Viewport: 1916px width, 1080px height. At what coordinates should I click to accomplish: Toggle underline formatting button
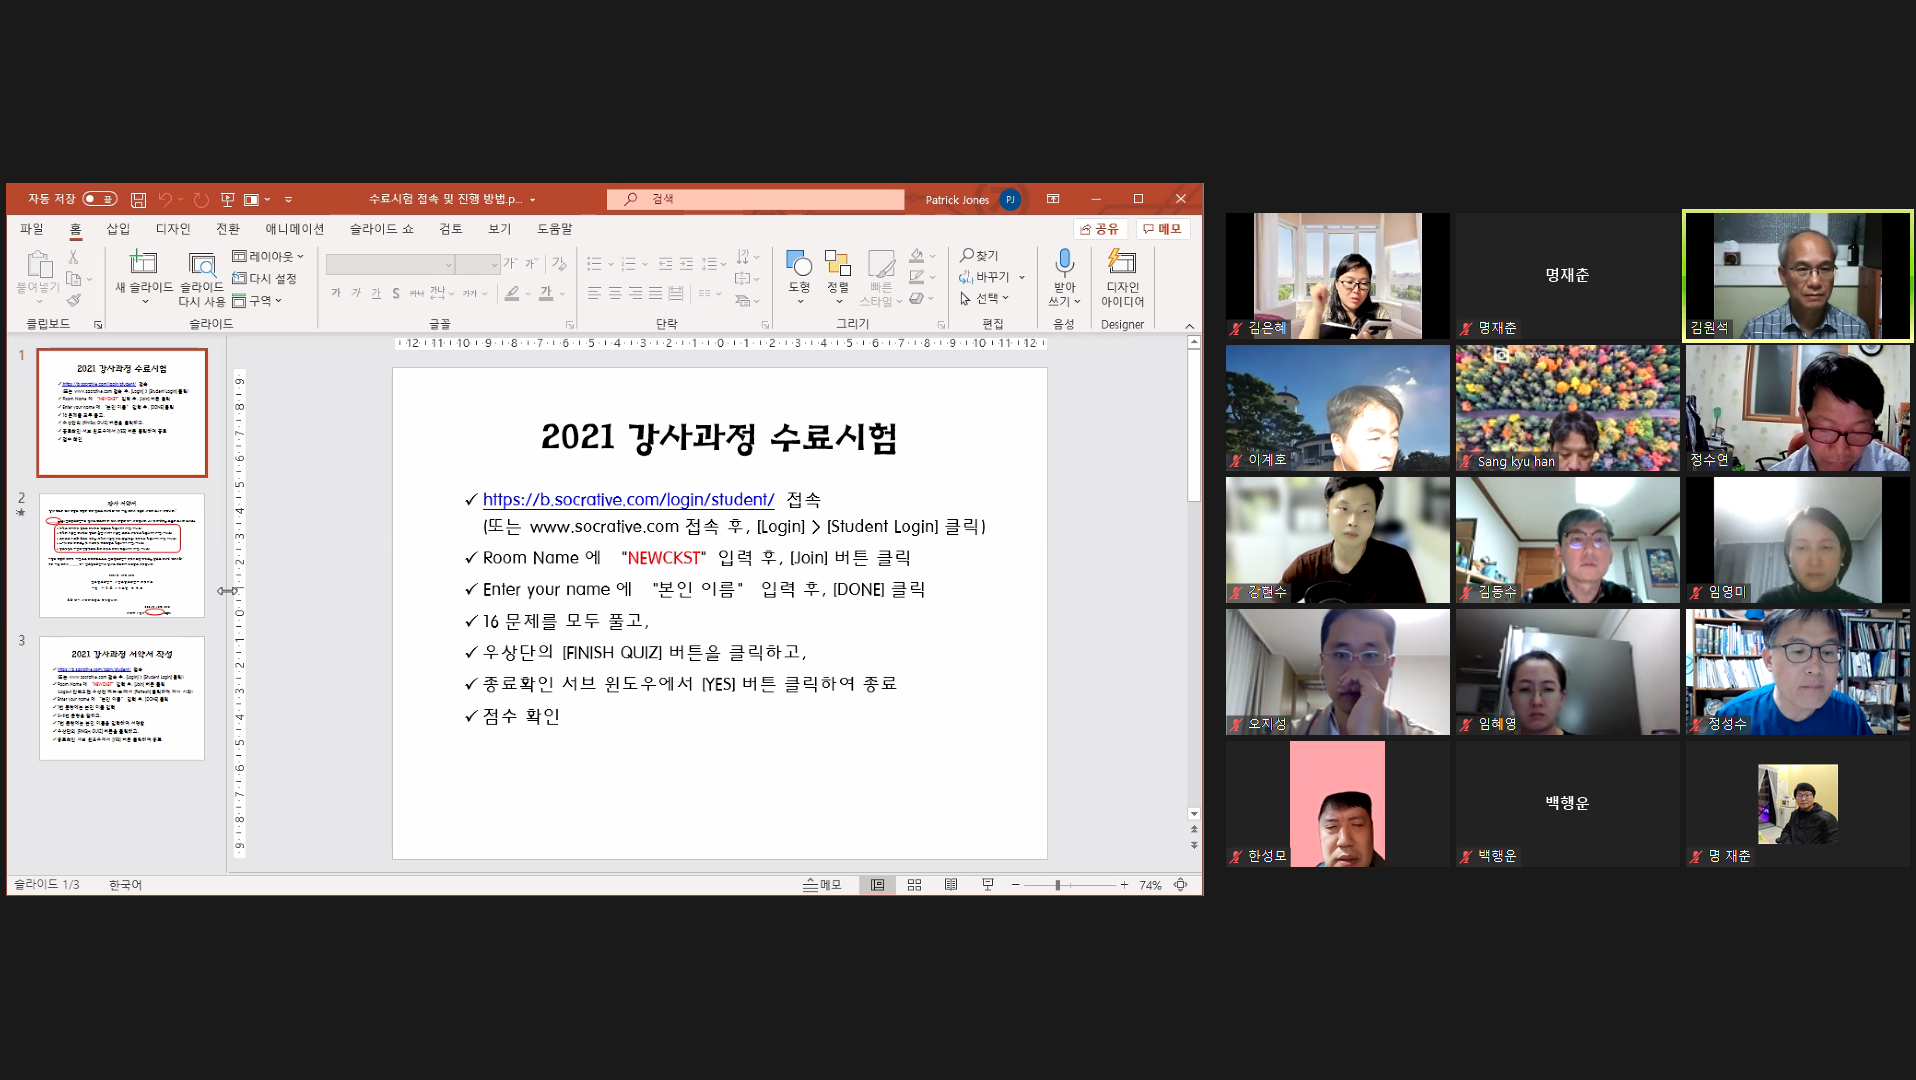(376, 293)
